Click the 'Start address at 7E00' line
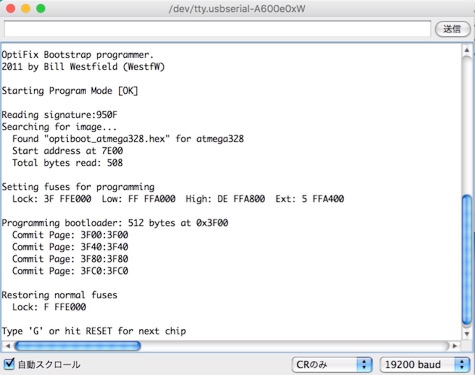 pyautogui.click(x=67, y=151)
